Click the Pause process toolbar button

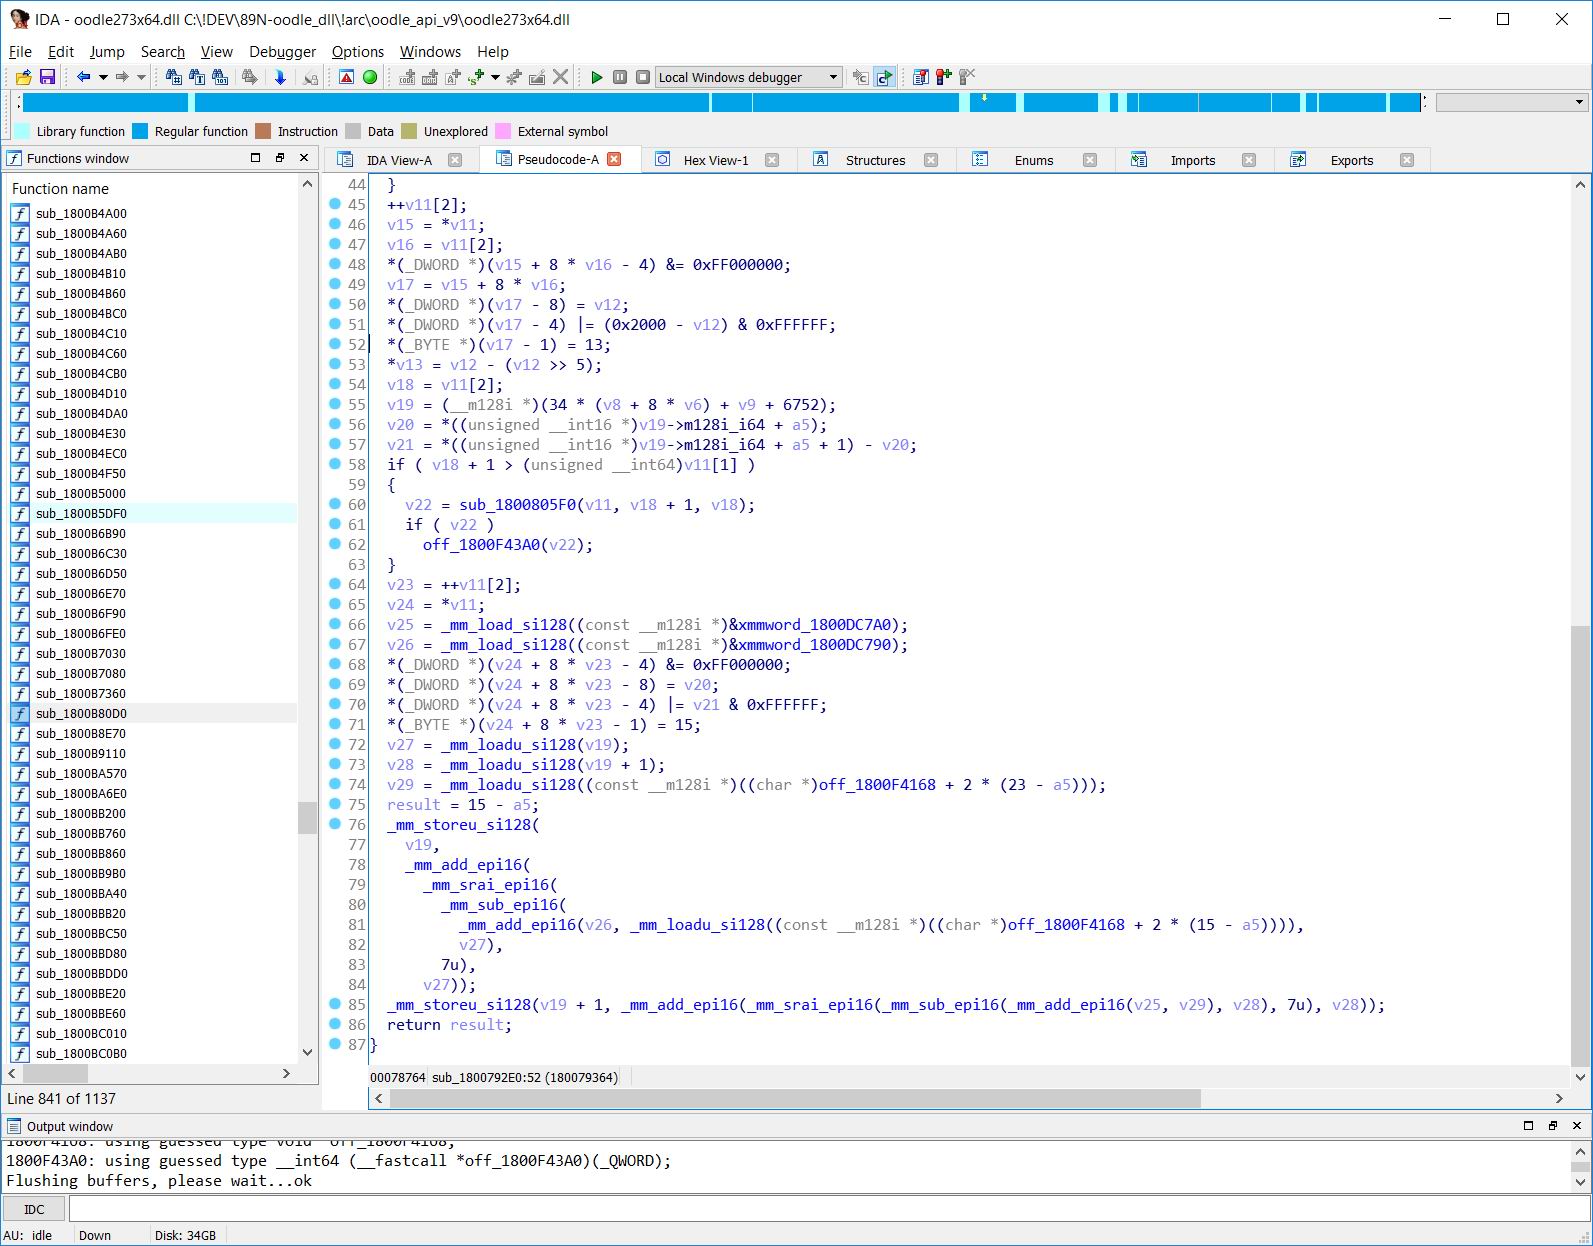coord(620,77)
